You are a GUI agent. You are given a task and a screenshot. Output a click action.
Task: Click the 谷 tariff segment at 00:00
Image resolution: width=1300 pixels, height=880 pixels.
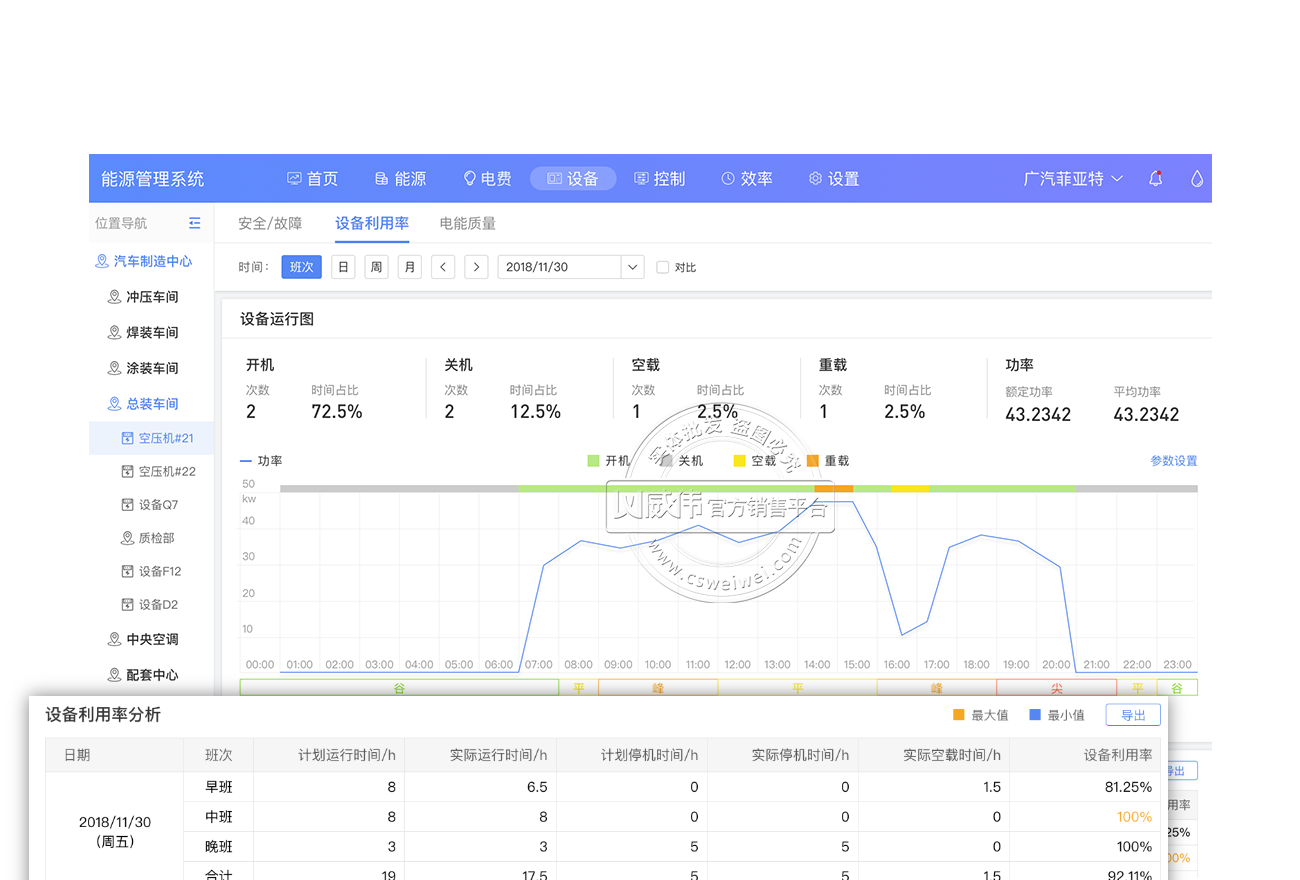click(x=399, y=688)
